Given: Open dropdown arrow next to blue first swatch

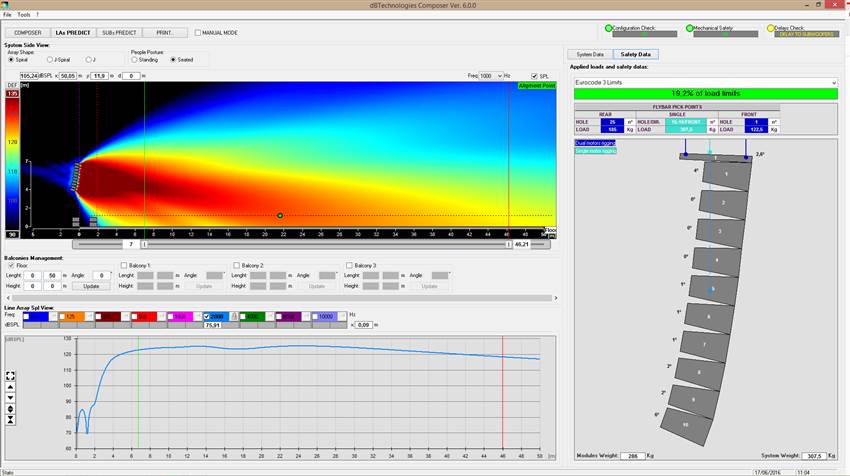Looking at the screenshot, I should pos(53,317).
